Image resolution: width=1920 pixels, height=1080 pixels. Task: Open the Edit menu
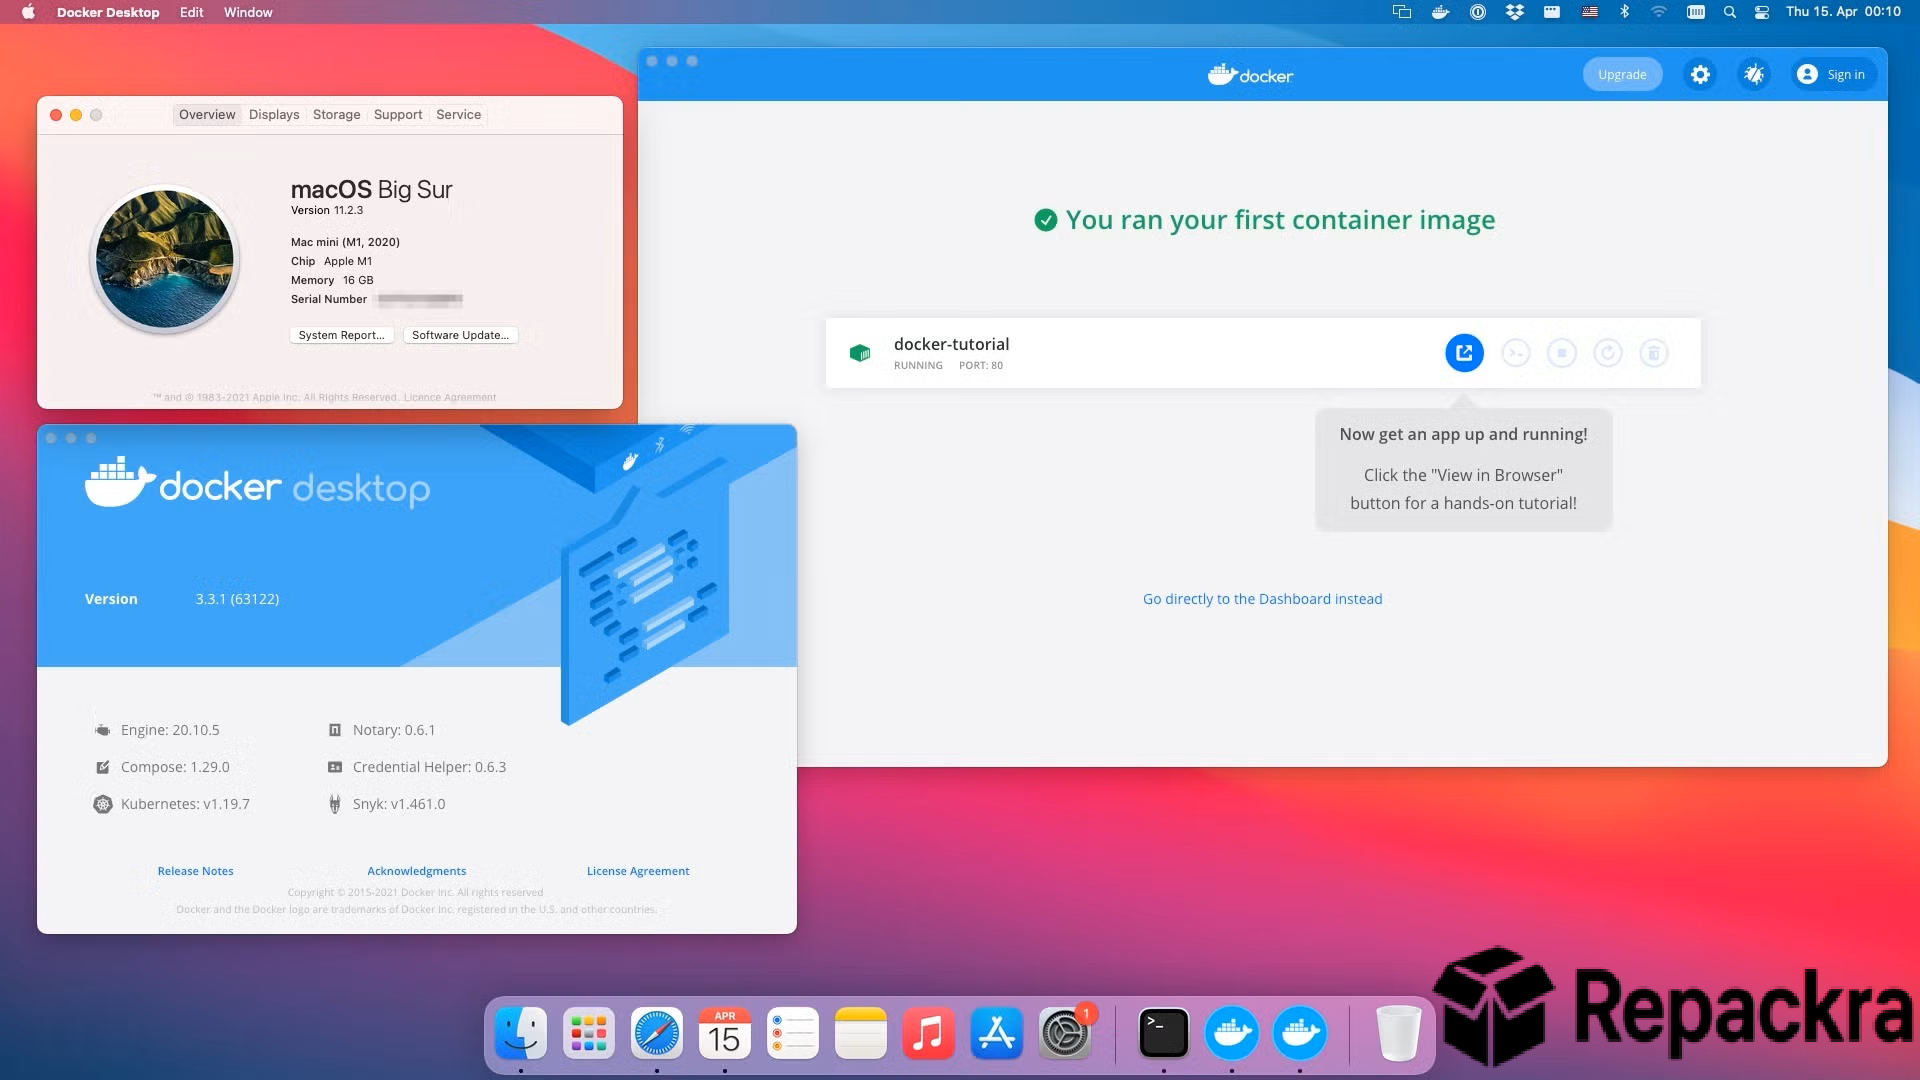(191, 12)
